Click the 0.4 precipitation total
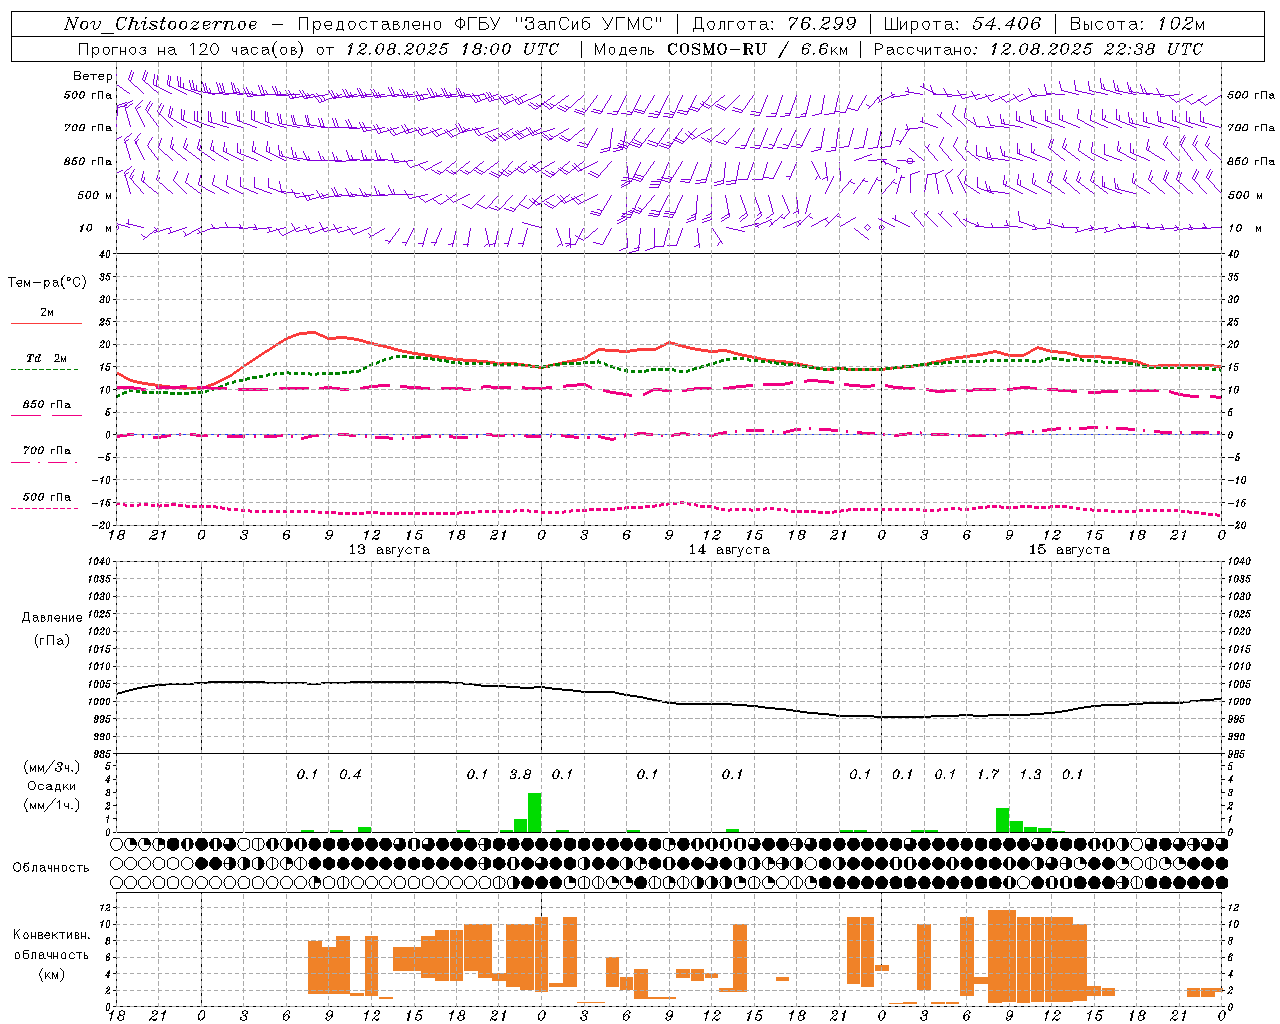The width and height of the screenshot is (1280, 1024). (x=350, y=775)
